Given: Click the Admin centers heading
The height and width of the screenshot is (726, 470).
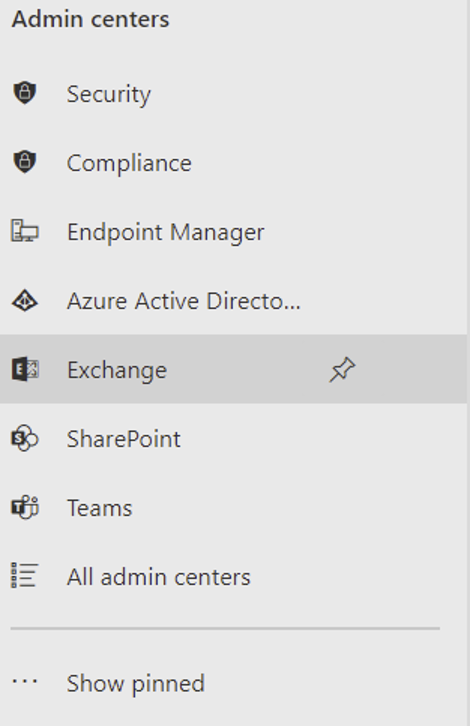Looking at the screenshot, I should pos(91,19).
